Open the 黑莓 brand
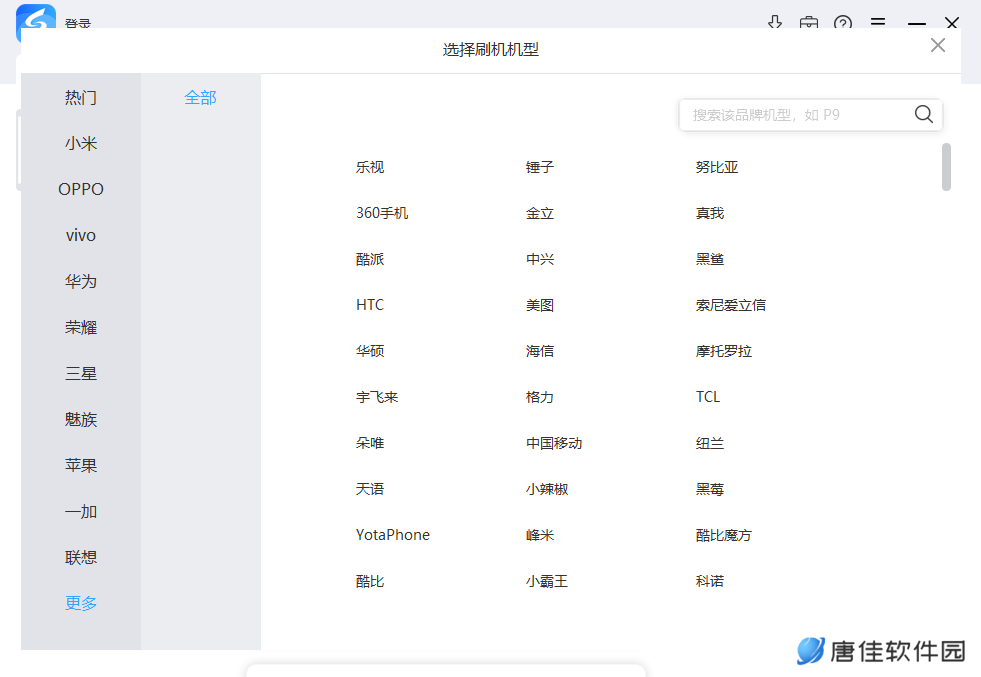Viewport: 981px width, 677px height. point(709,489)
